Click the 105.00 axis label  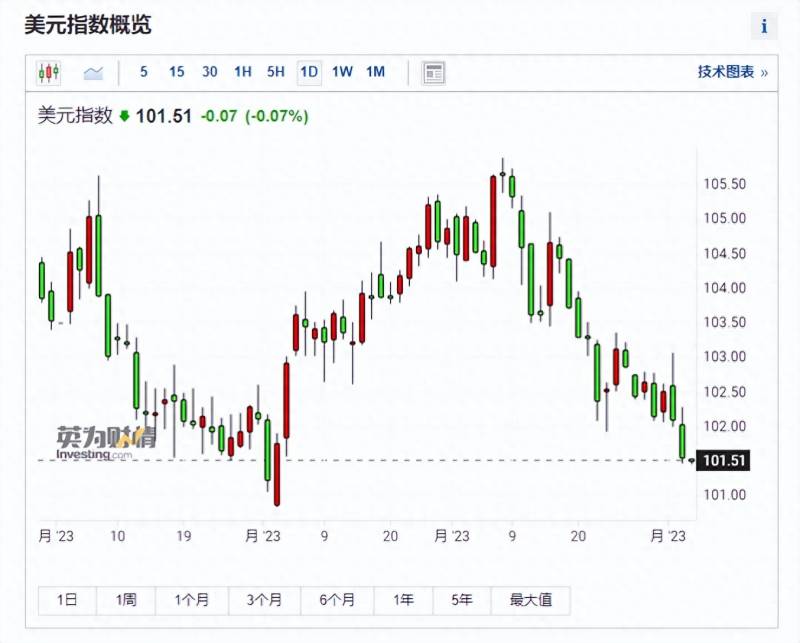pos(724,218)
